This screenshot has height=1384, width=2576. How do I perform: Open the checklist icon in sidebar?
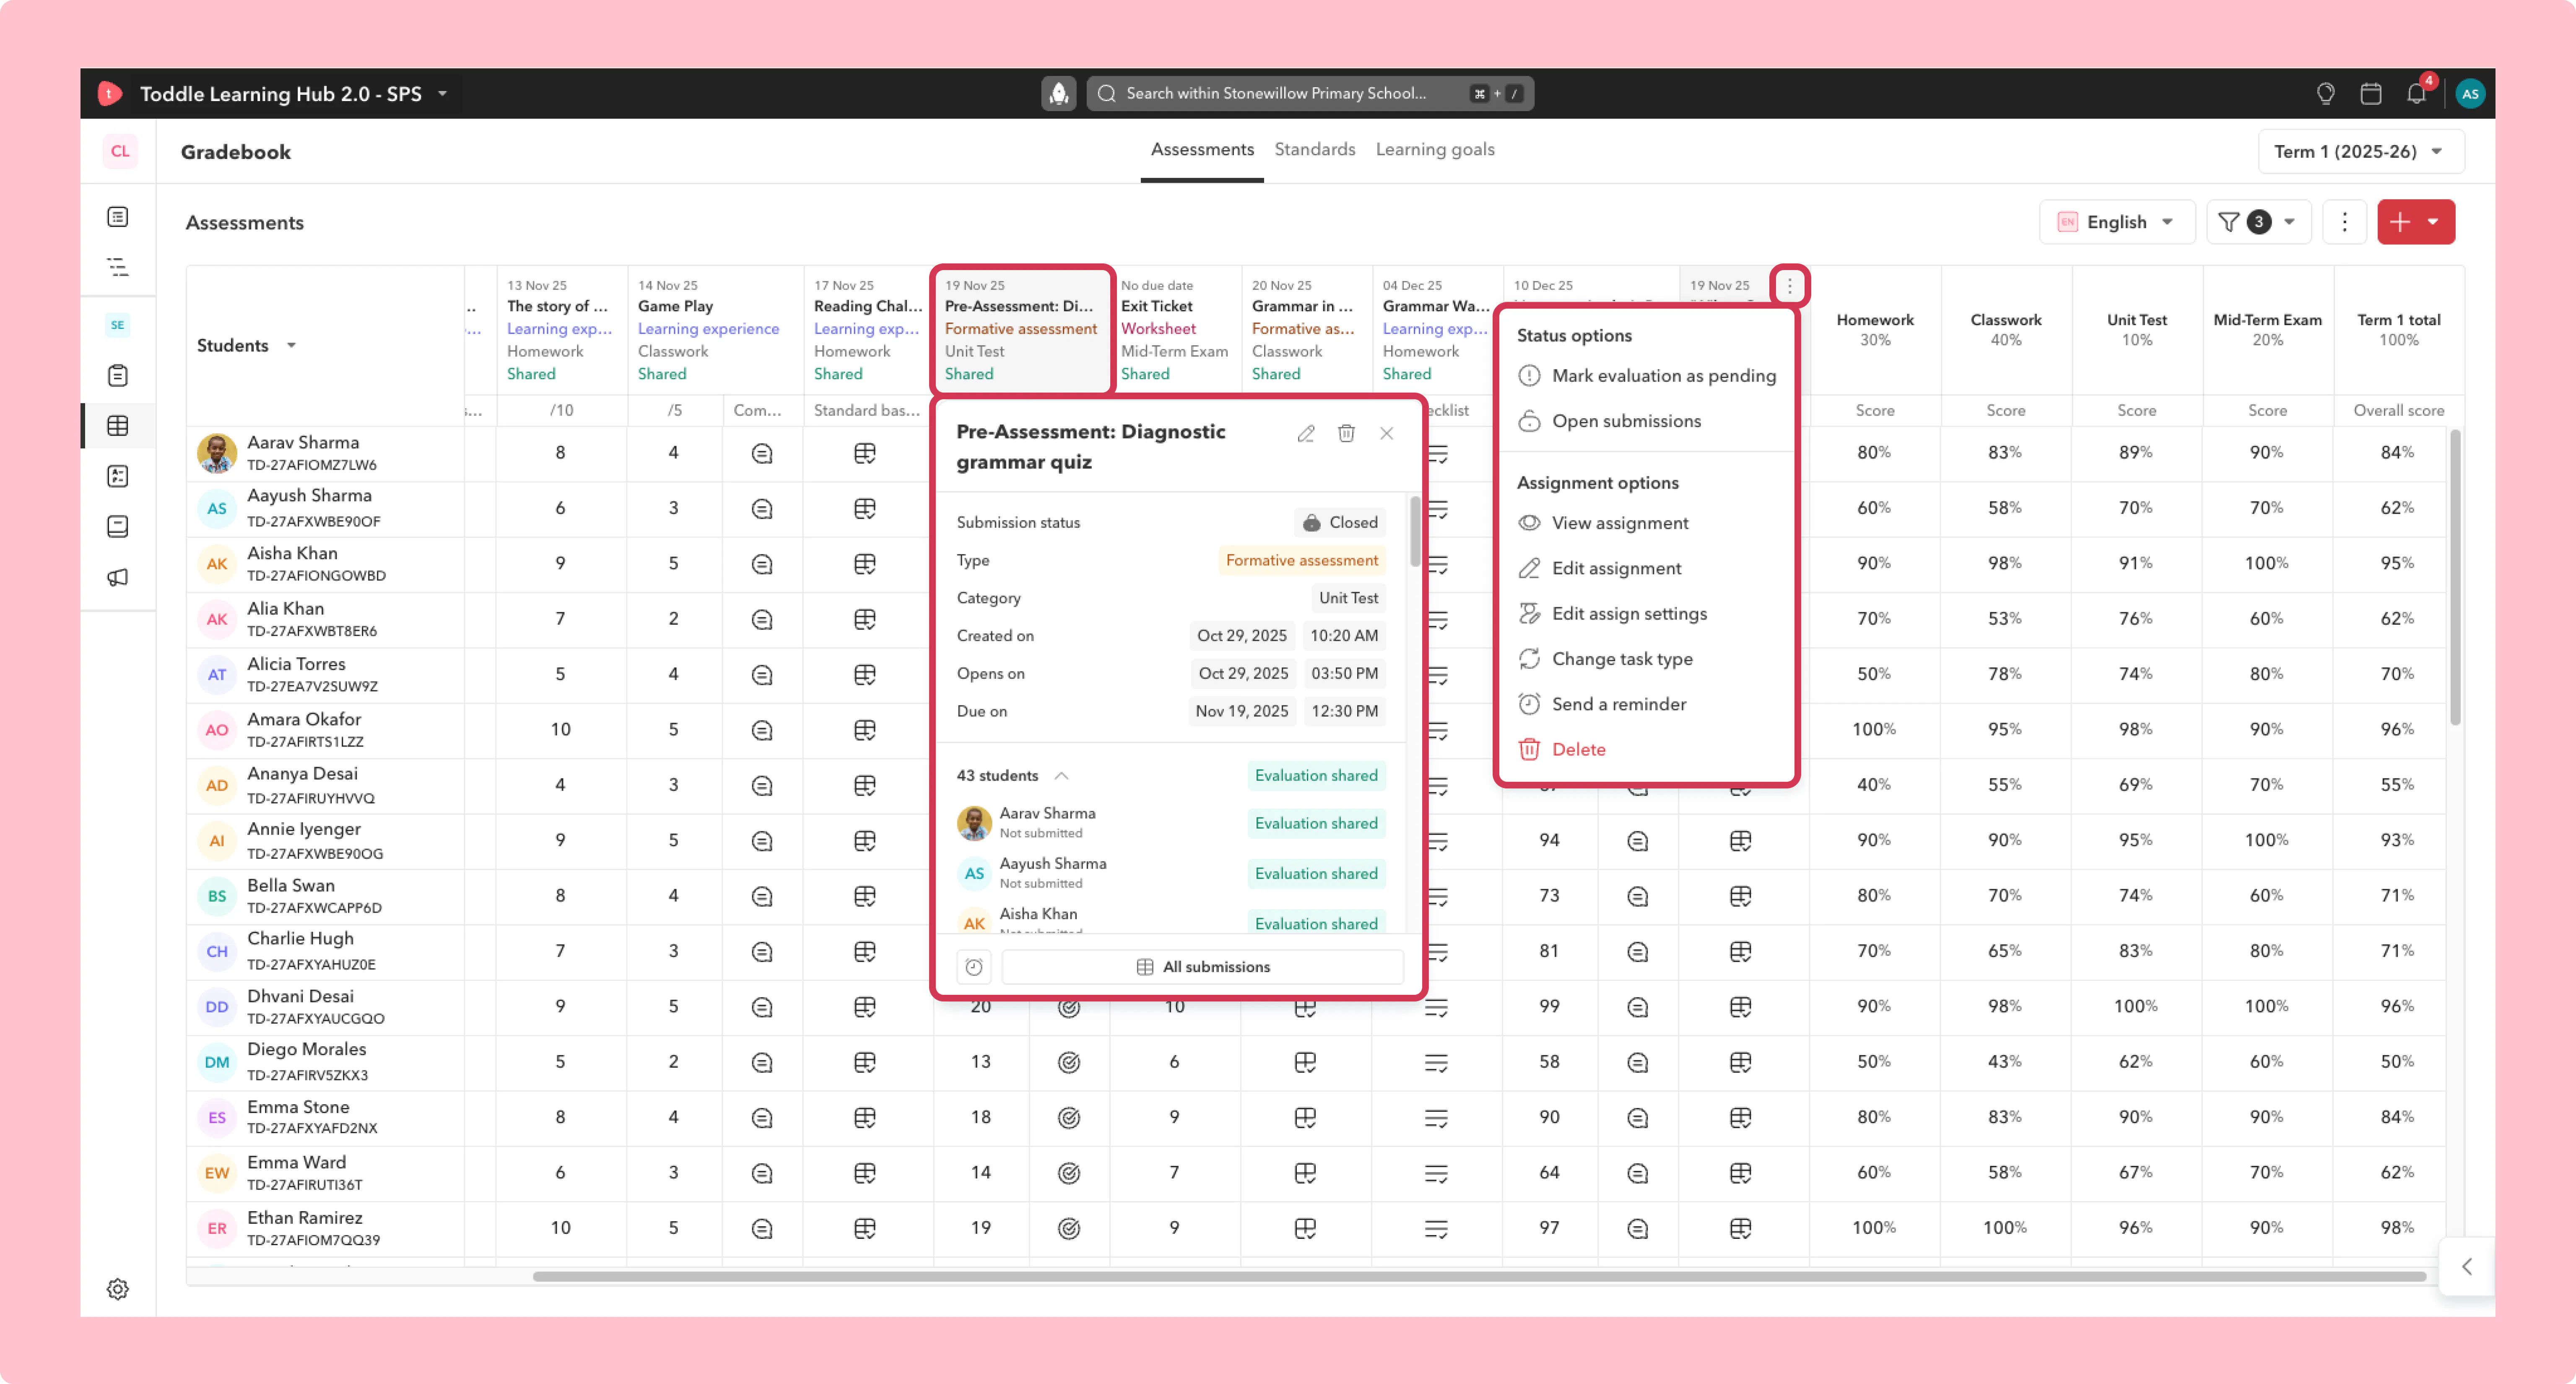(x=118, y=476)
